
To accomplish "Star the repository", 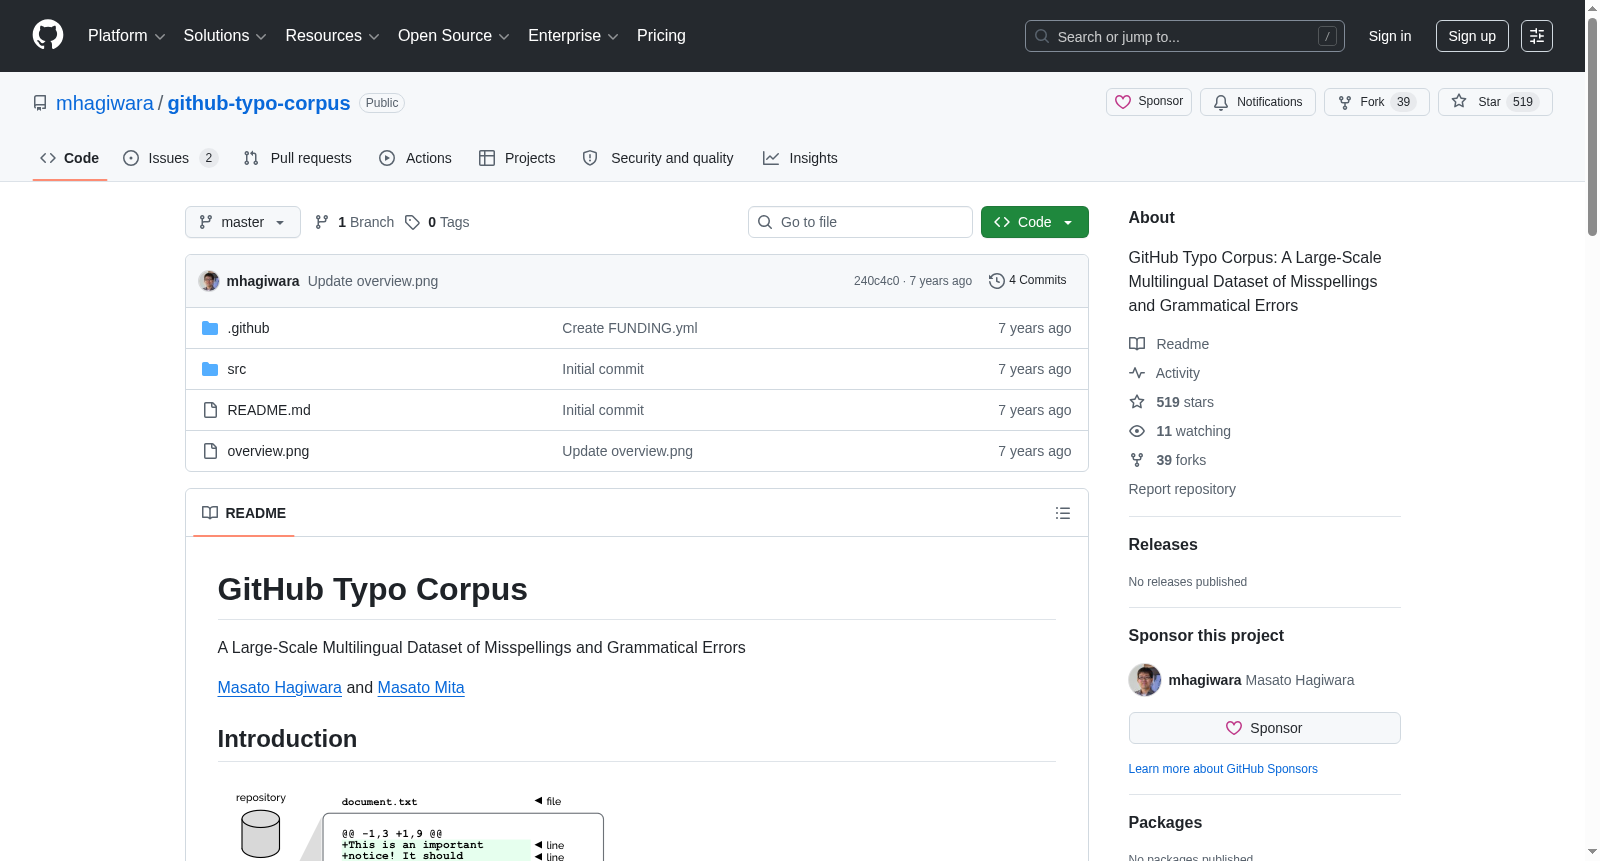I will tap(1495, 102).
